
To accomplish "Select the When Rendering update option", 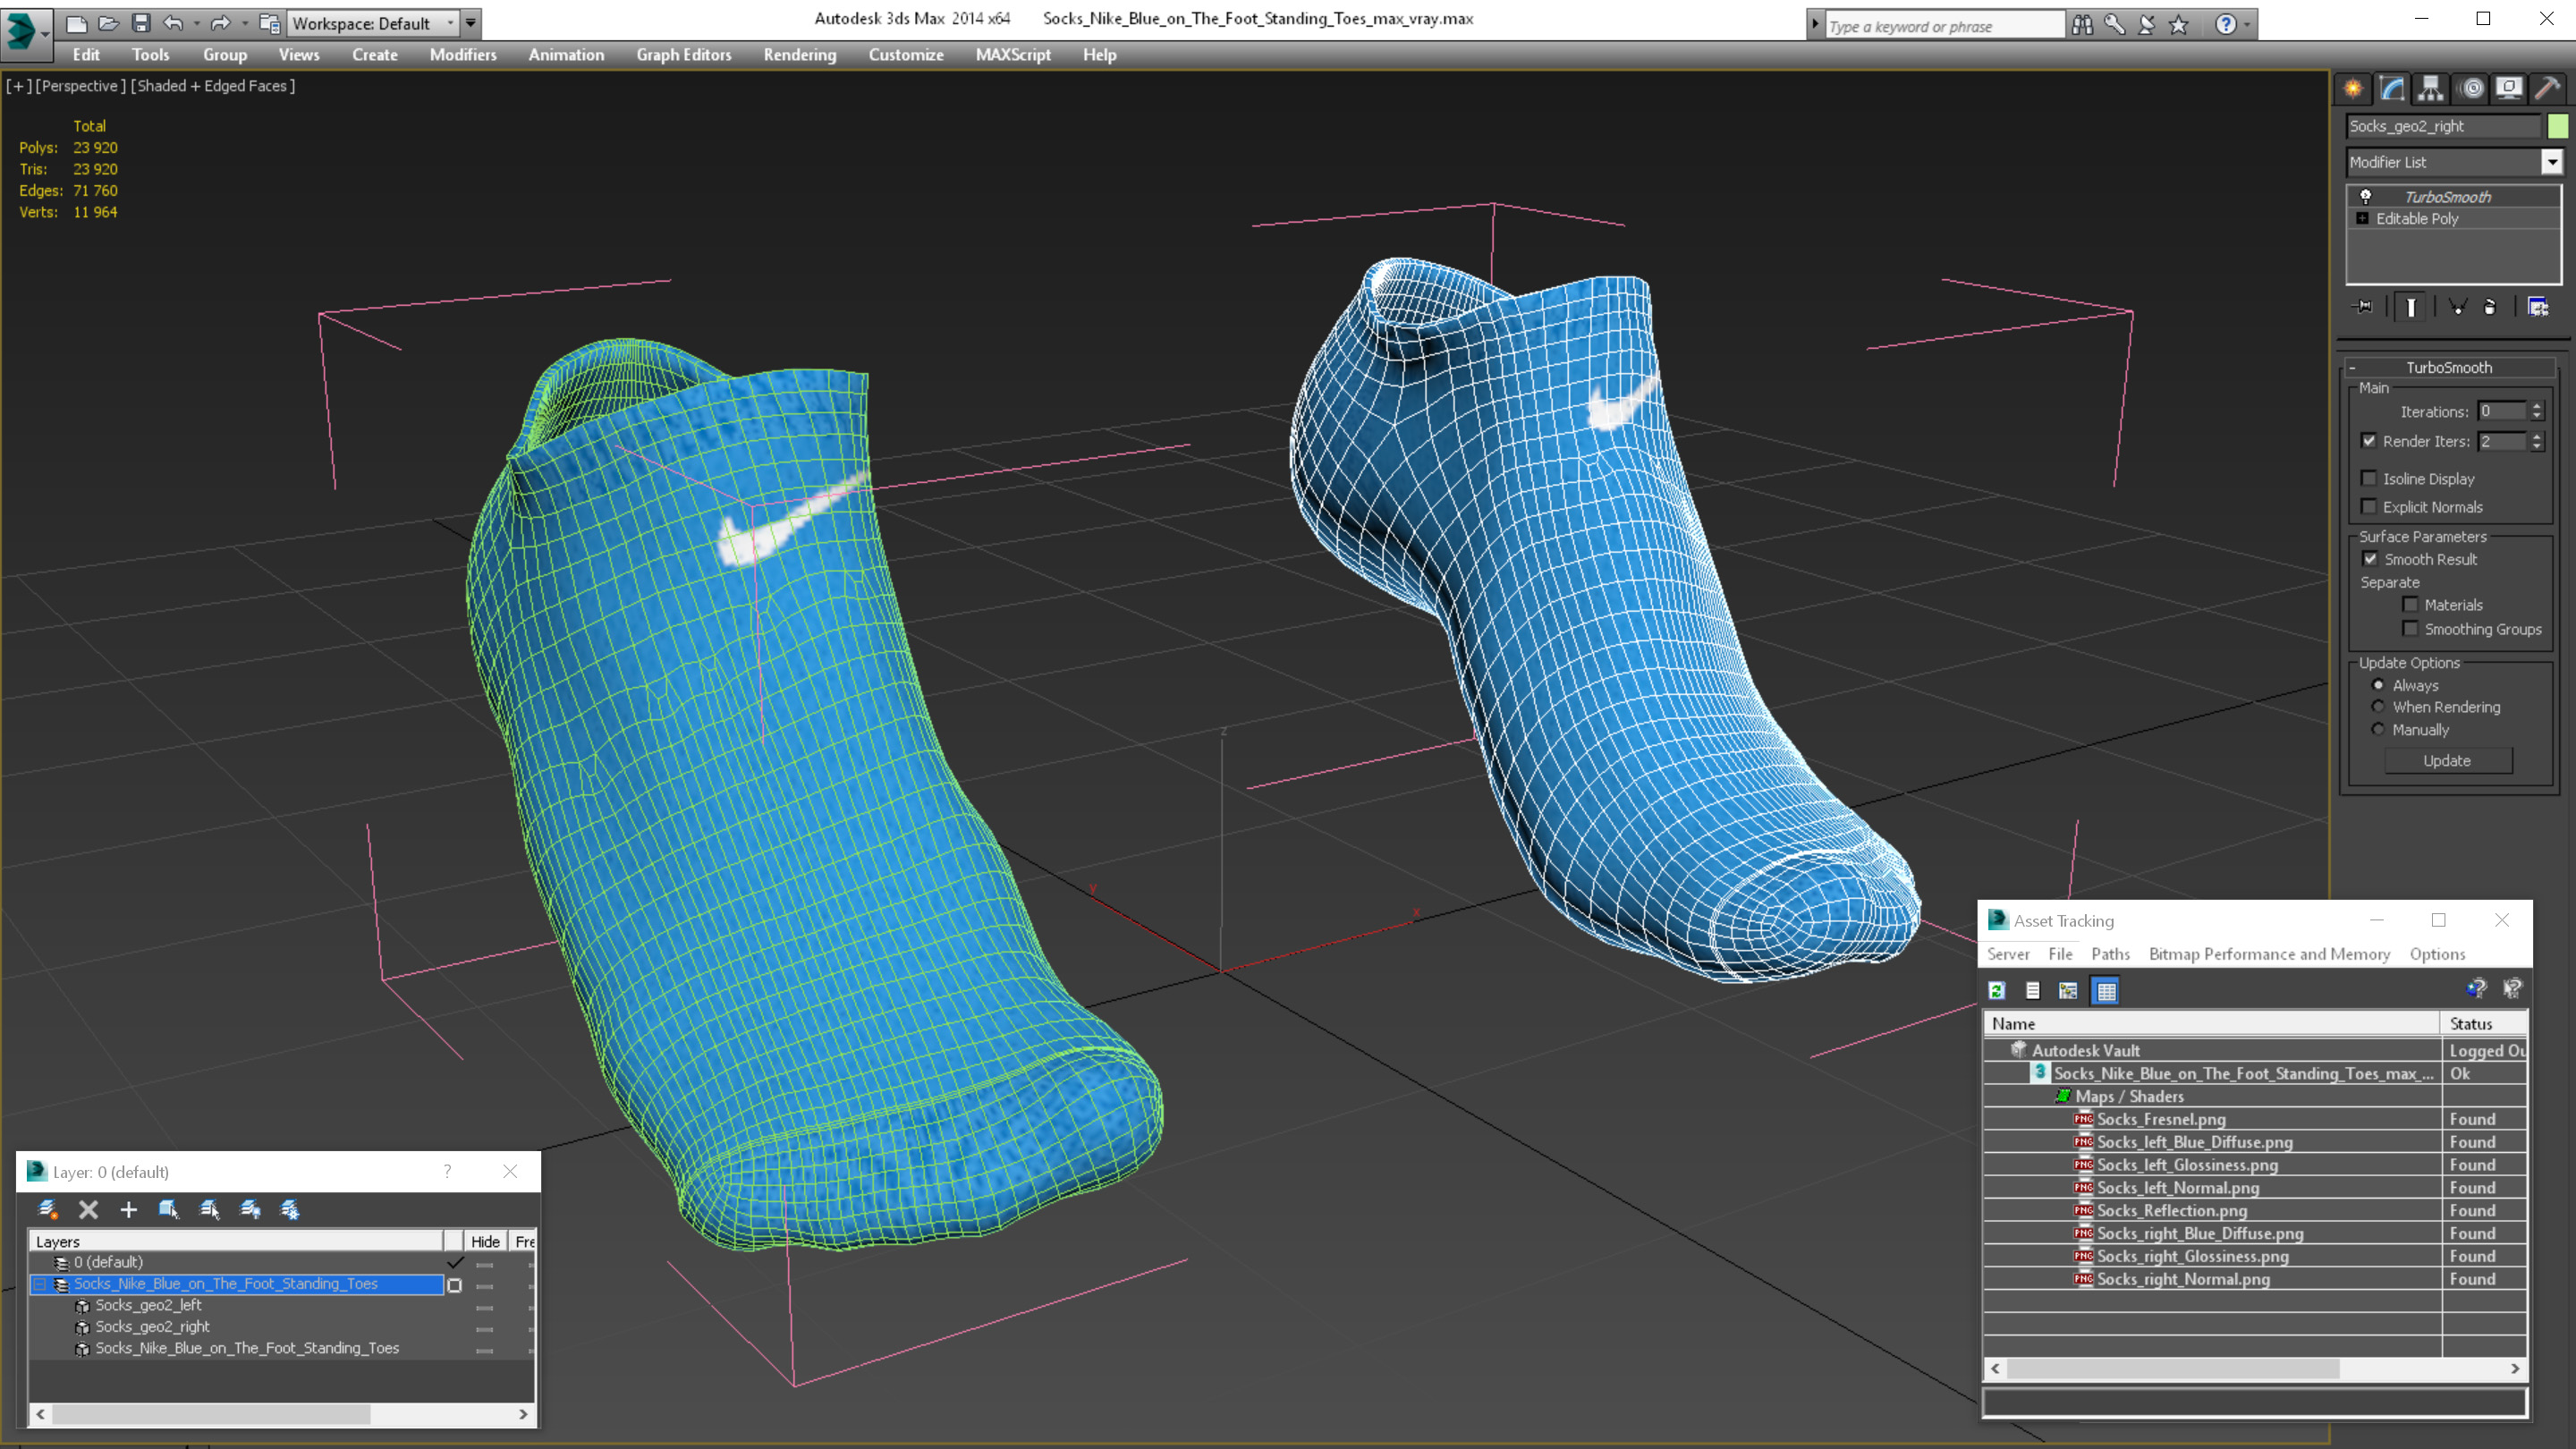I will point(2379,707).
